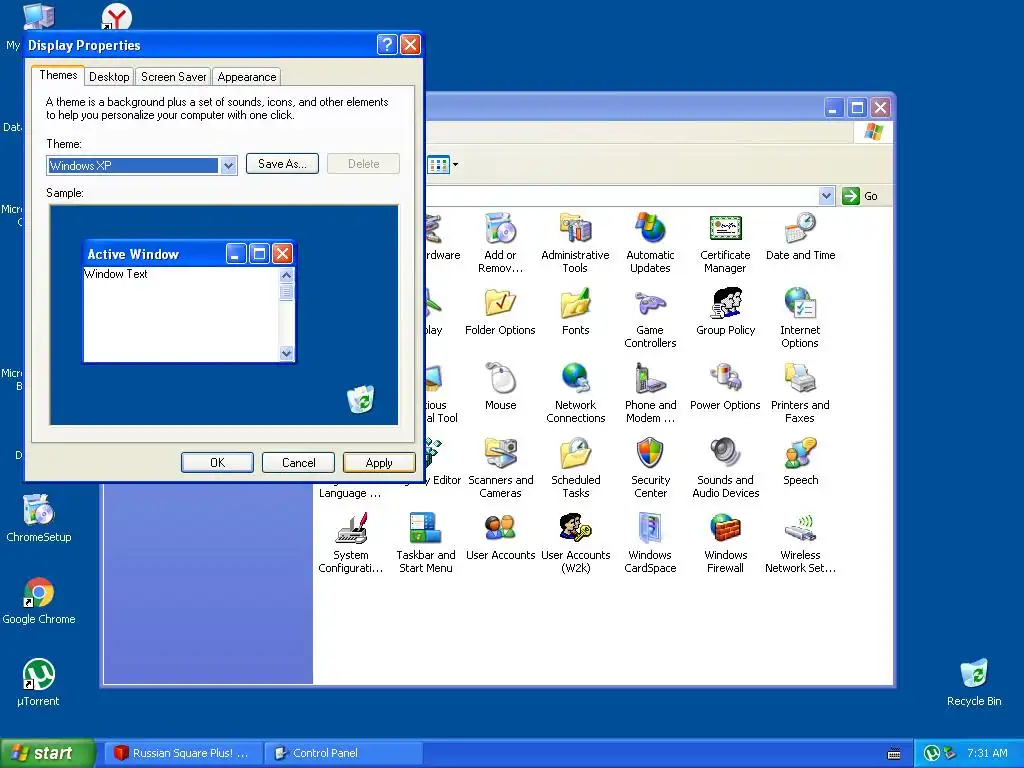Open Power Options applet
The width and height of the screenshot is (1024, 768).
click(x=725, y=379)
